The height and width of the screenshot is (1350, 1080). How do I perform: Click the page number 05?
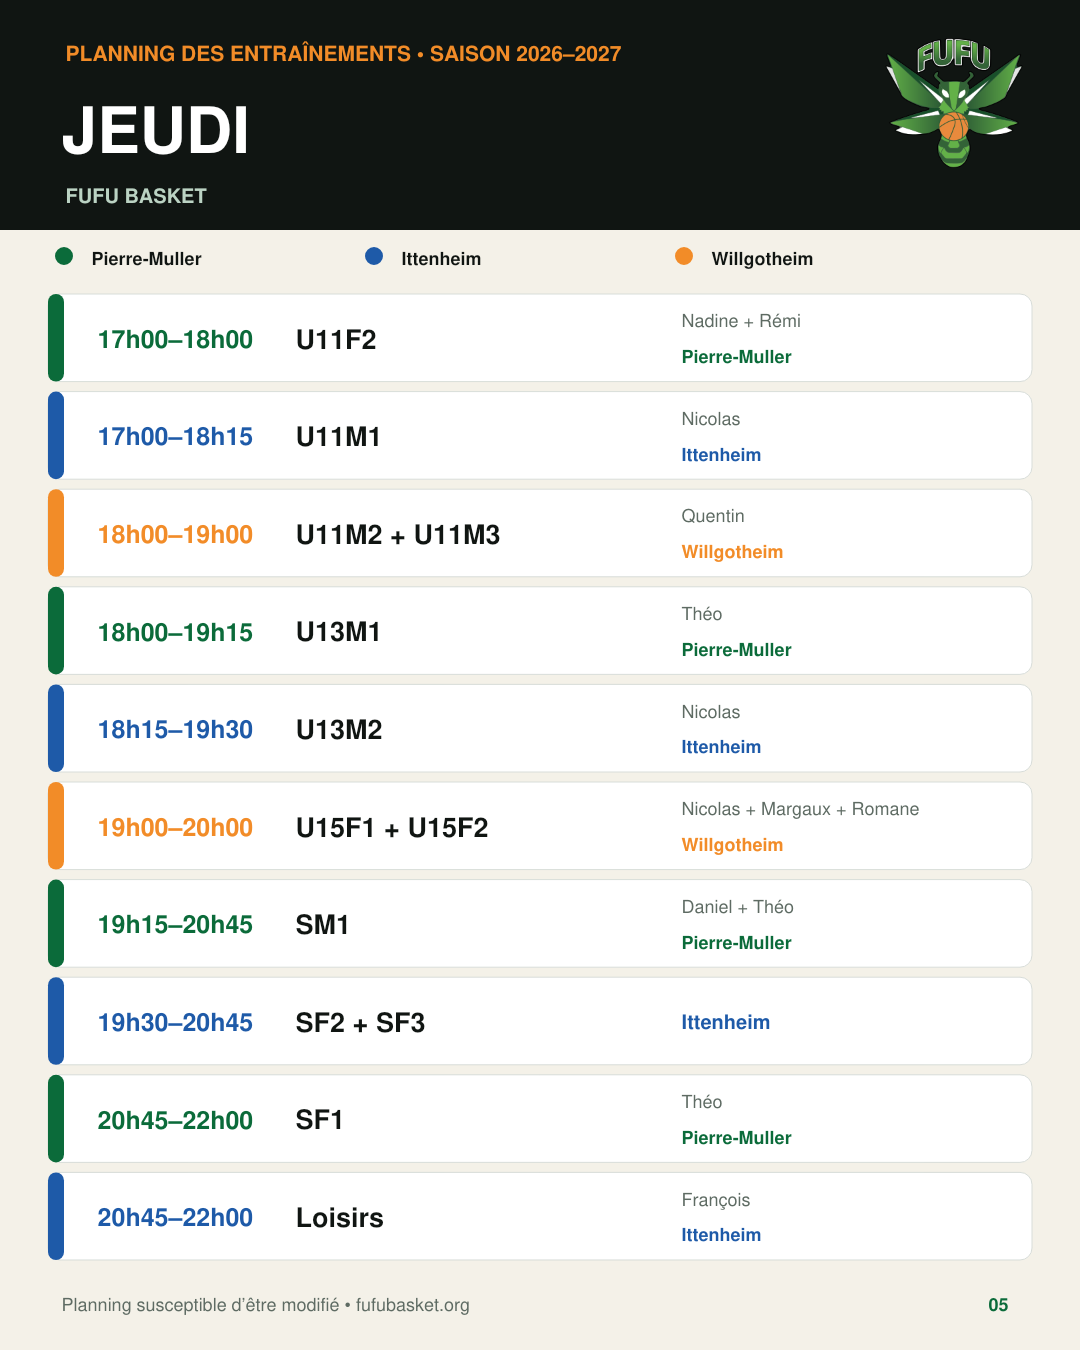(x=998, y=1305)
